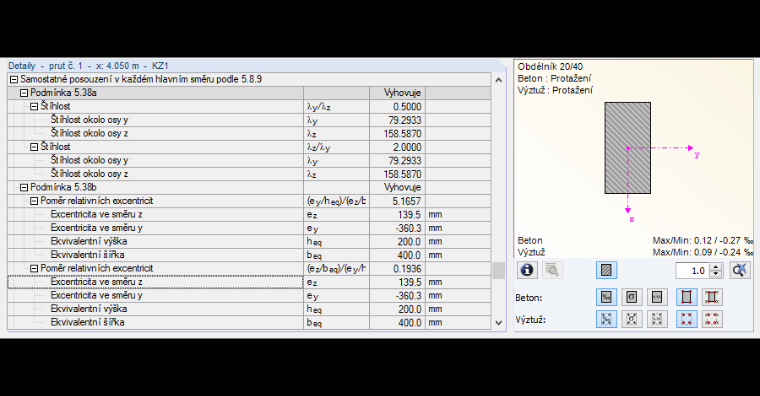Click the λy/λz symbol cell
The height and width of the screenshot is (396, 760).
[336, 107]
